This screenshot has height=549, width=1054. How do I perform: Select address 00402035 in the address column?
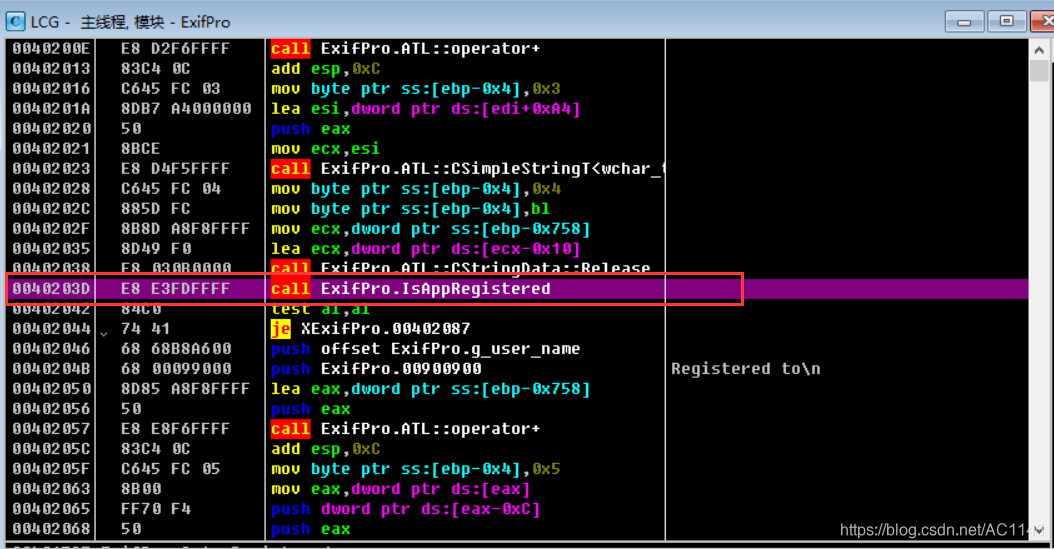tap(51, 249)
